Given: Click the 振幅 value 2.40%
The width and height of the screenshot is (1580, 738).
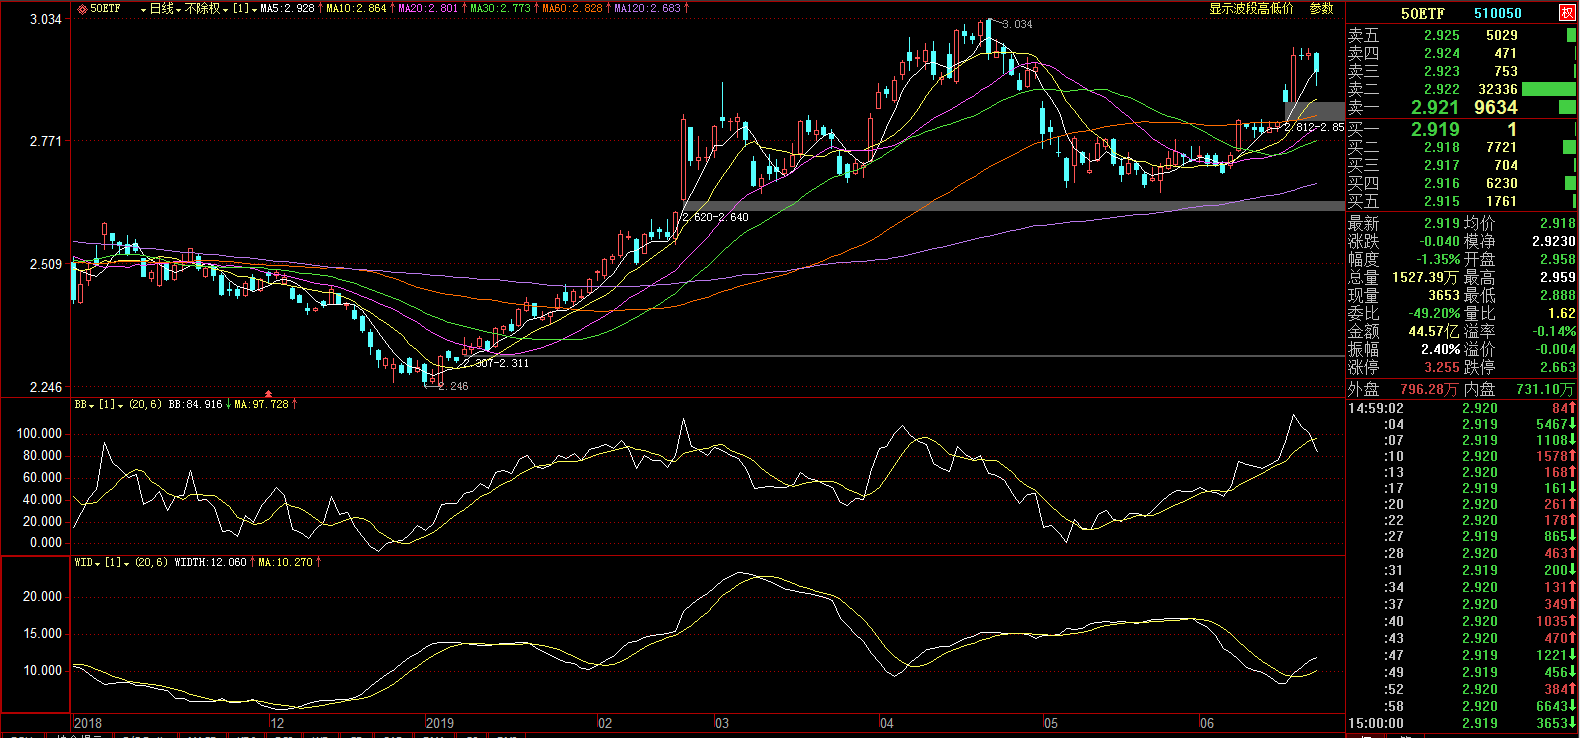Looking at the screenshot, I should pyautogui.click(x=1441, y=349).
